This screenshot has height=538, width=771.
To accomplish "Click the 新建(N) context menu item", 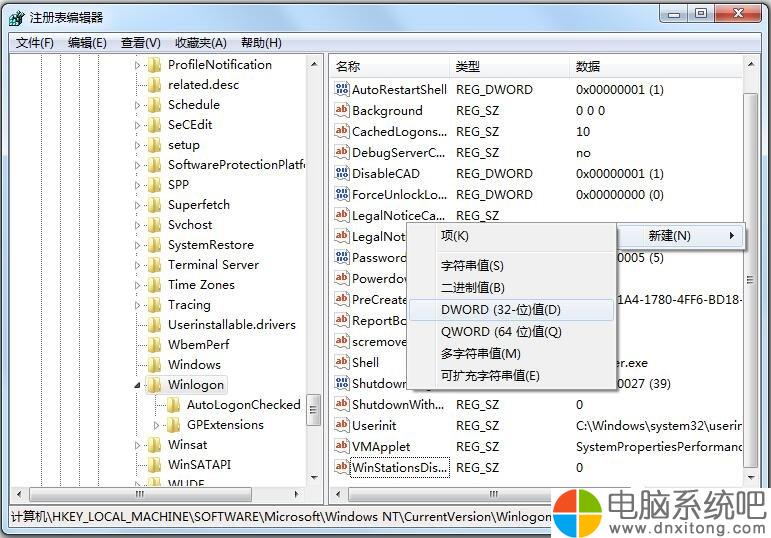I will click(x=680, y=236).
